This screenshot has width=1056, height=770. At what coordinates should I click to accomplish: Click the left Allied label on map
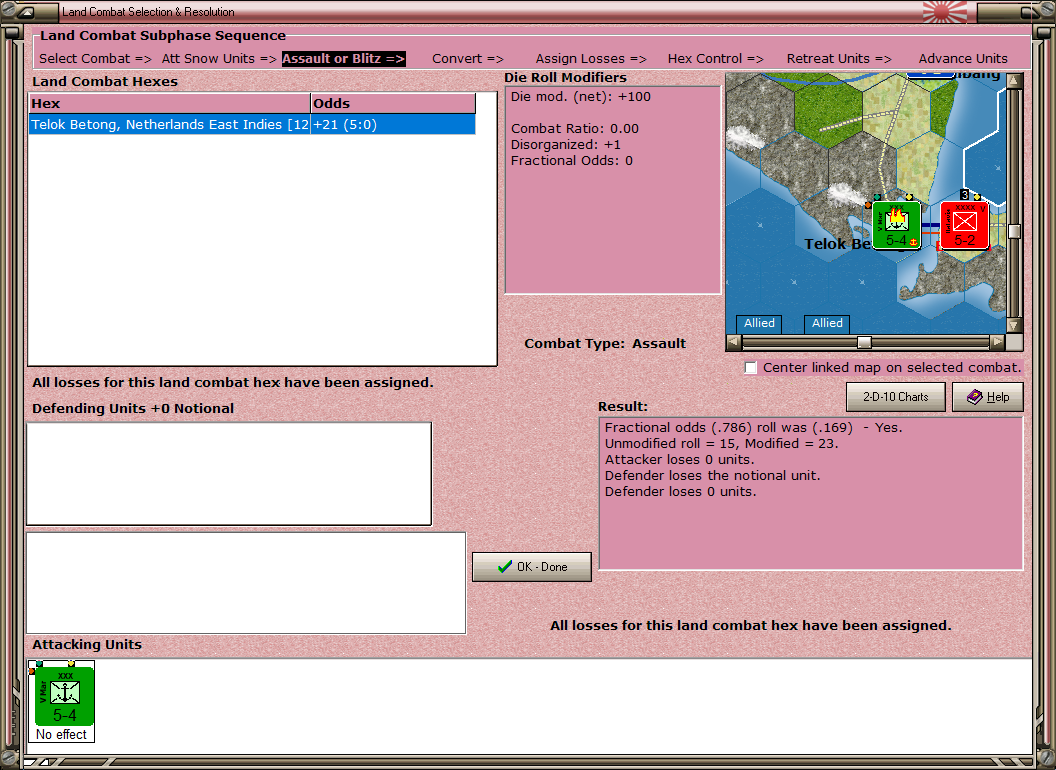[759, 323]
